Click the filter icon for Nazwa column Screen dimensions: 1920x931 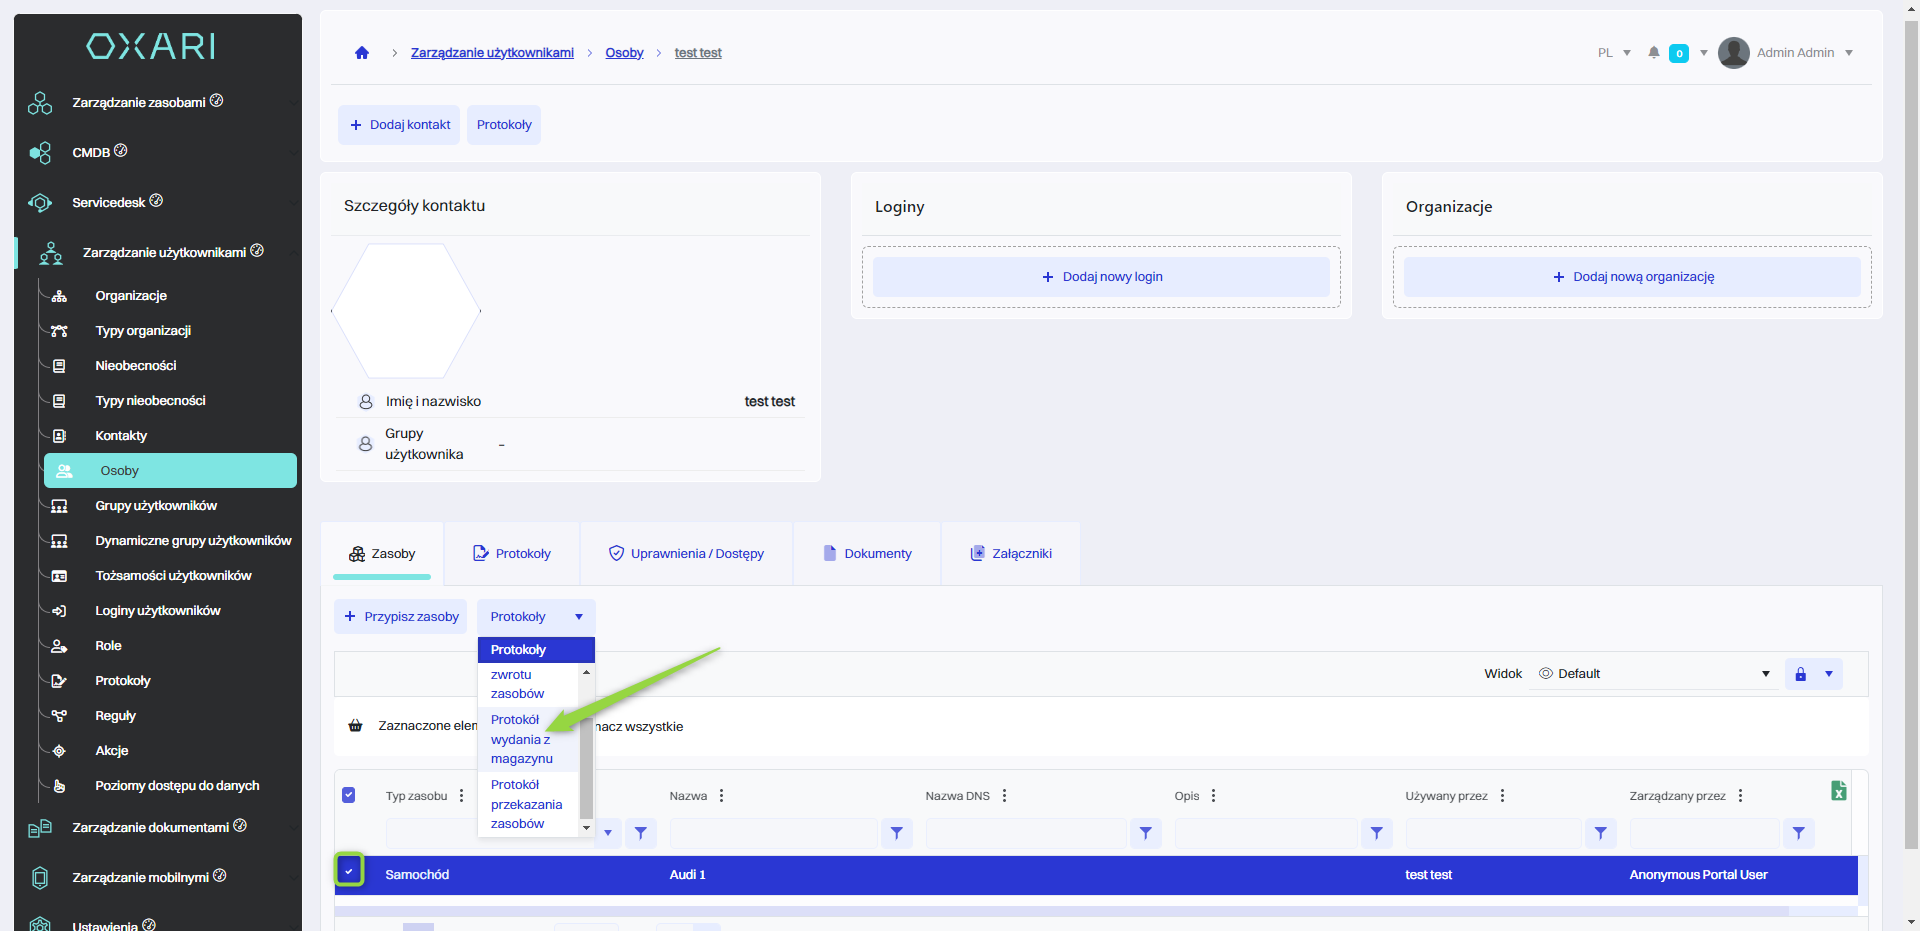pyautogui.click(x=896, y=833)
